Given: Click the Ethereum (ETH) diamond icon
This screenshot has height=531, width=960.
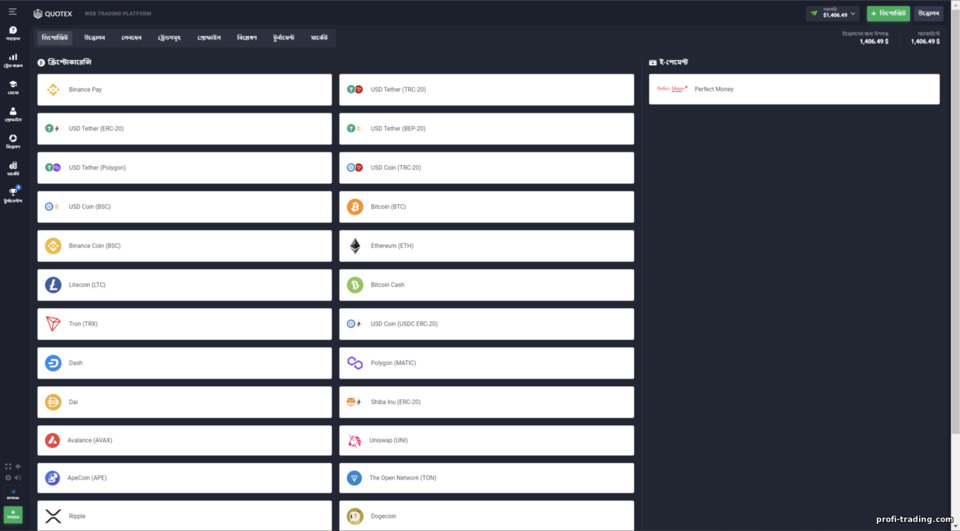Looking at the screenshot, I should tap(355, 246).
